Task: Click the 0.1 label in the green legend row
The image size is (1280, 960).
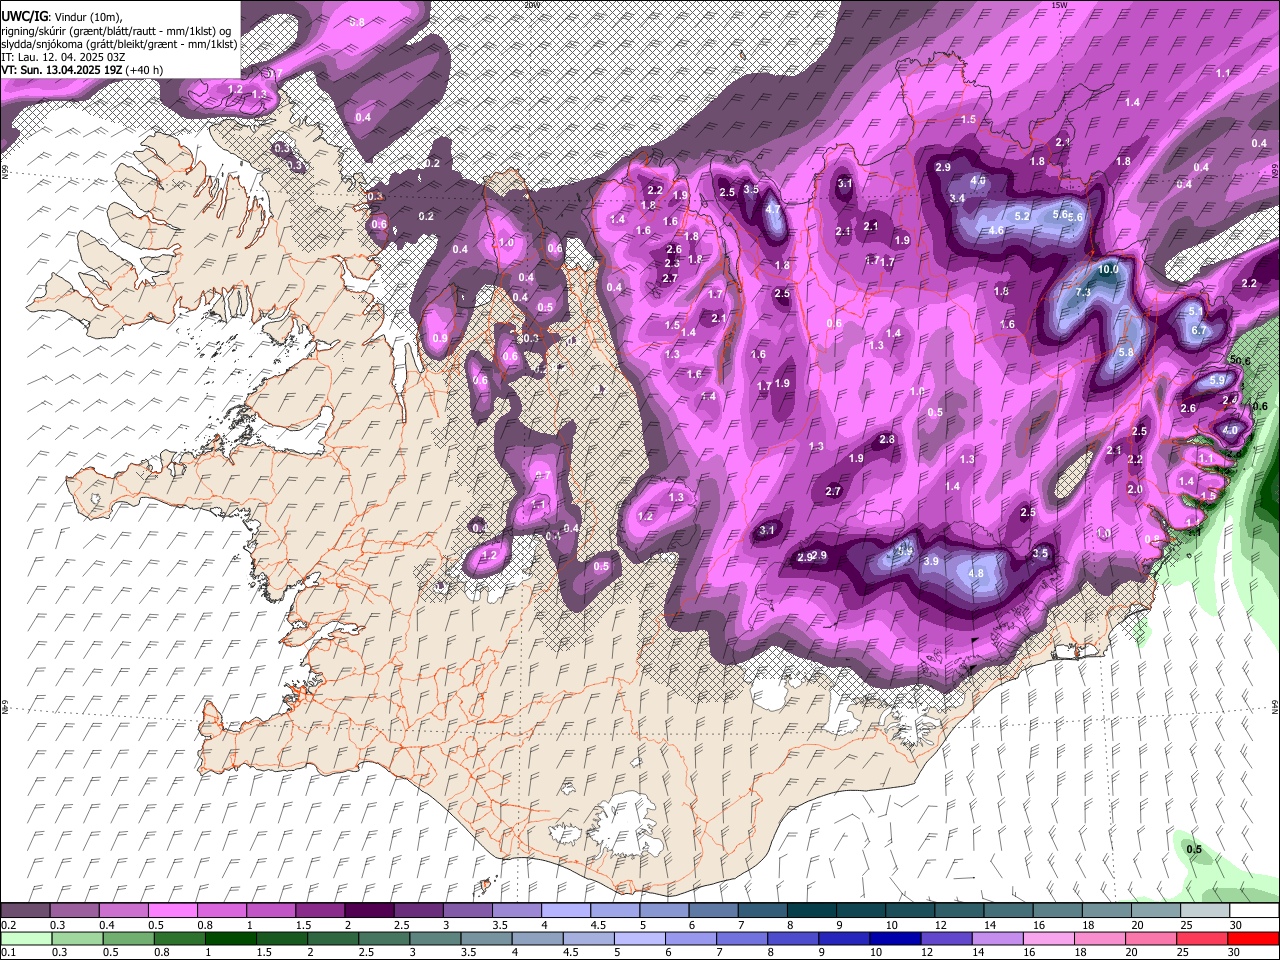Action: 9,953
